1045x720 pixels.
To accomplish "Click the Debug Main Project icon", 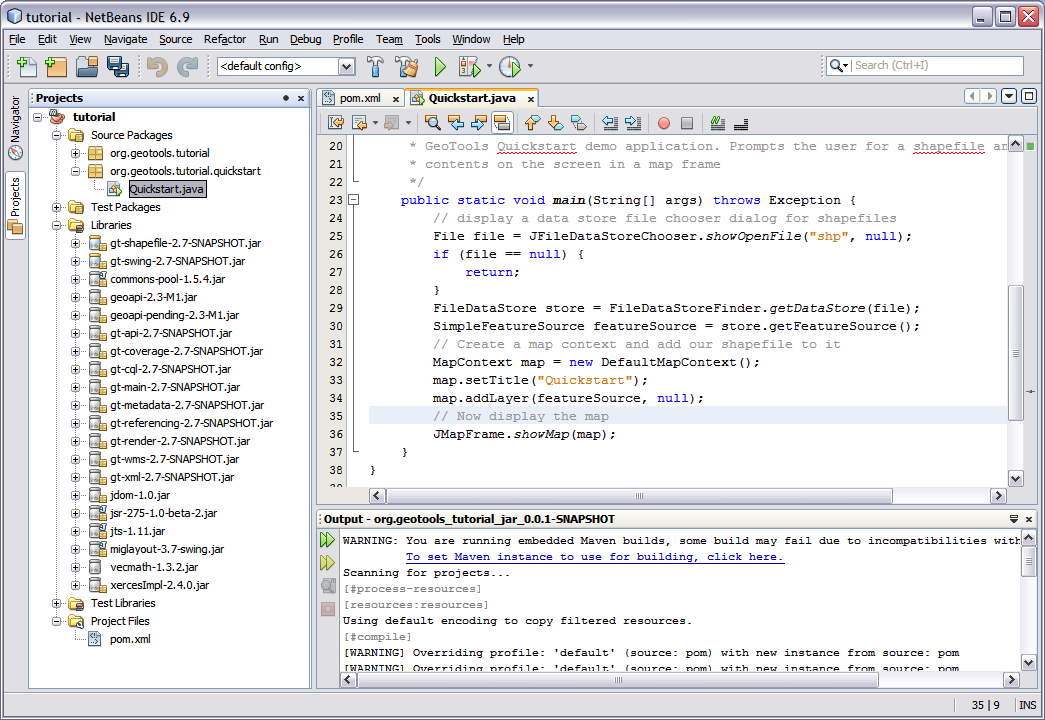I will coord(469,66).
